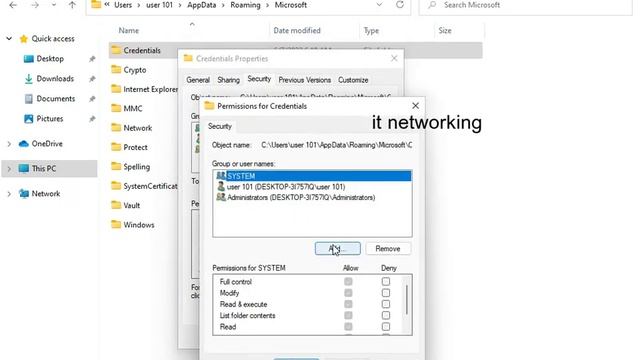Check Deny for Read permission

point(386,327)
